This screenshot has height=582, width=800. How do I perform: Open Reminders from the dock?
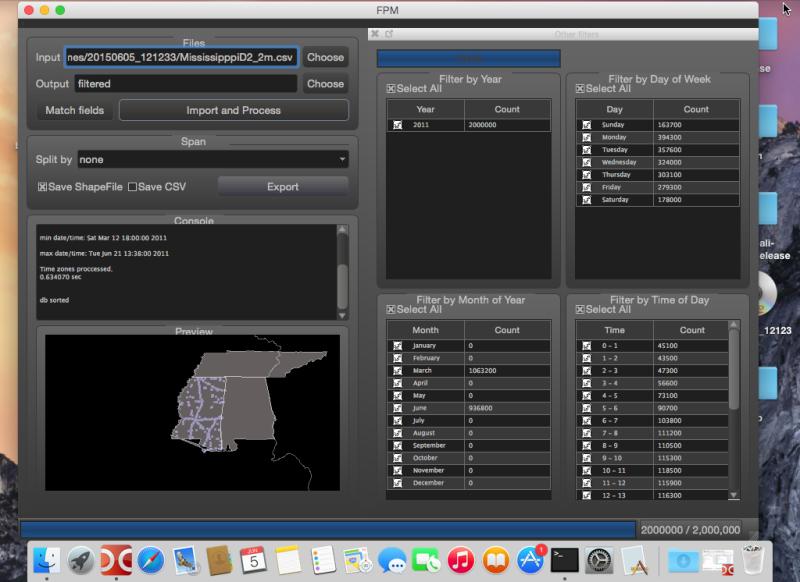point(323,560)
